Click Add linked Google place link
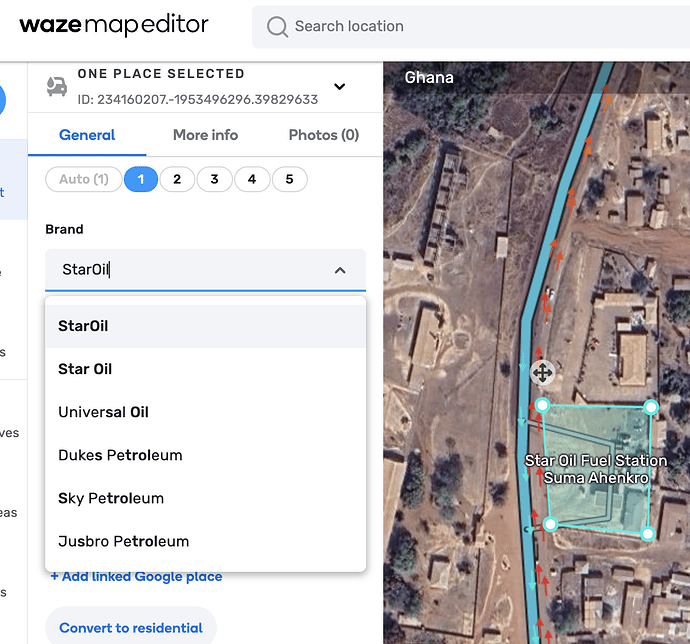Screen dimensions: 690x644 136,576
